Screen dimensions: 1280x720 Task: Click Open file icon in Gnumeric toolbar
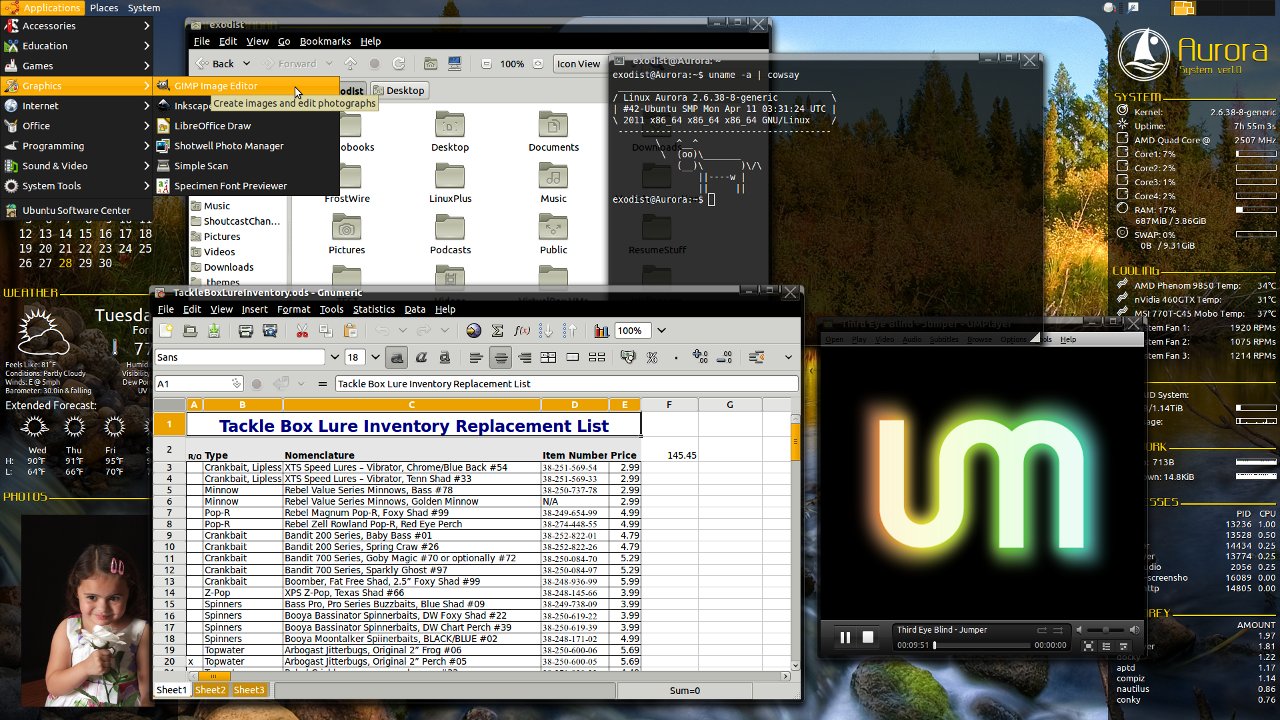coord(188,331)
